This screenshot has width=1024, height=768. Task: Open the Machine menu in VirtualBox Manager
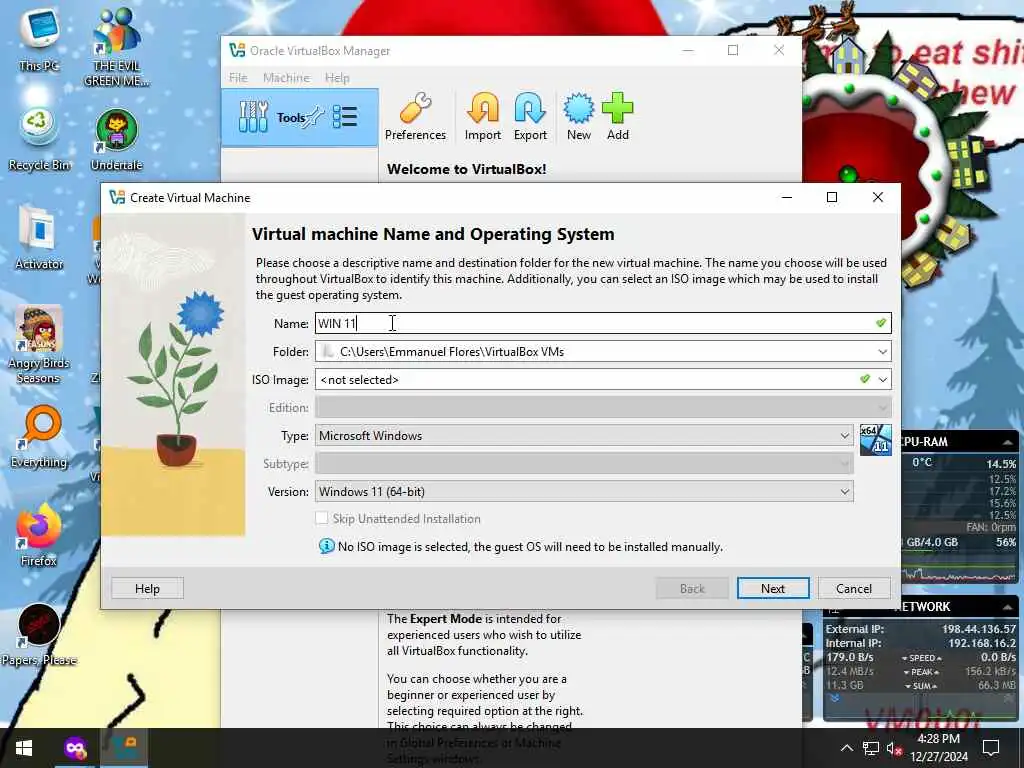(x=286, y=78)
